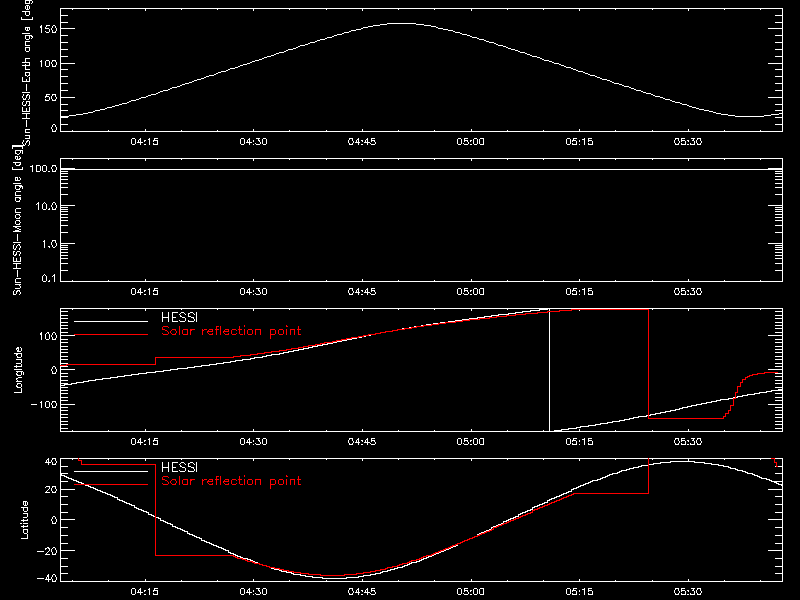Select the 1.0 tick label in Moon angle plot
Viewport: 800px width, 600px height.
coord(50,244)
